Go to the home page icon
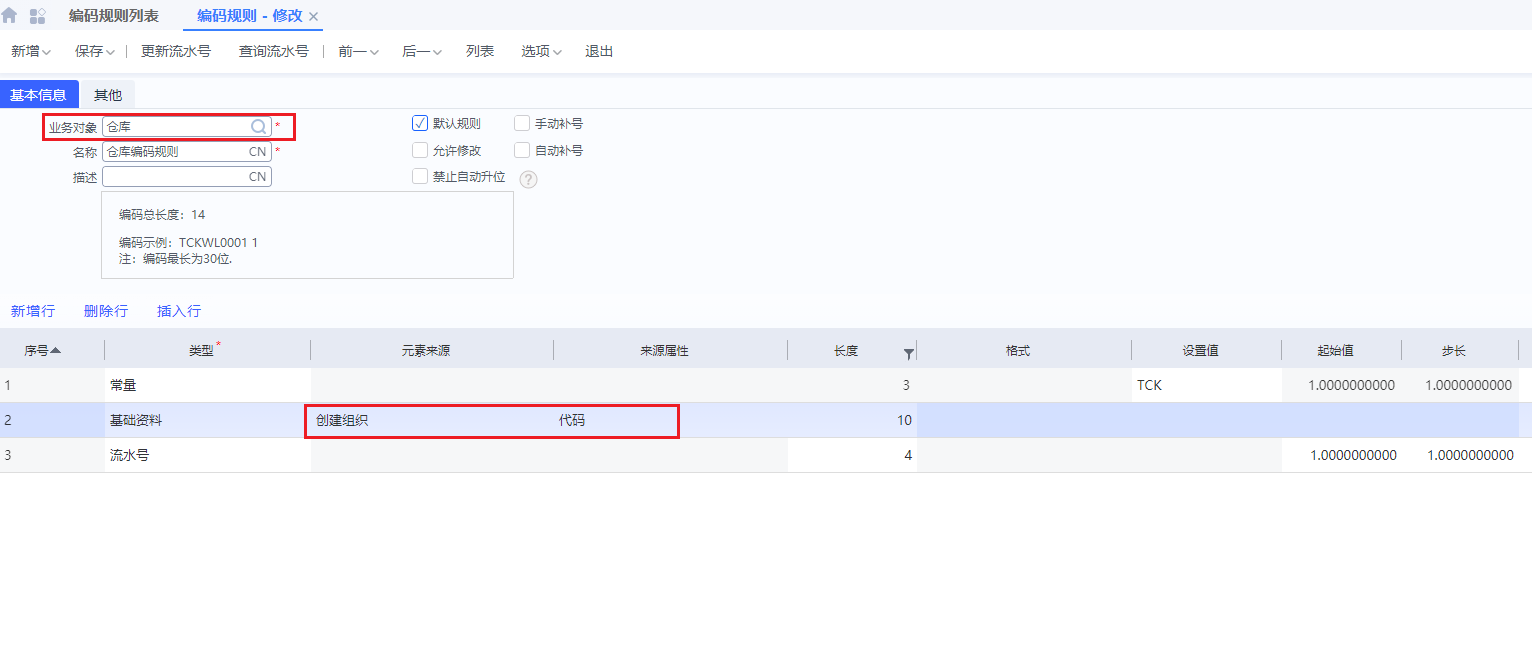 click(x=10, y=16)
